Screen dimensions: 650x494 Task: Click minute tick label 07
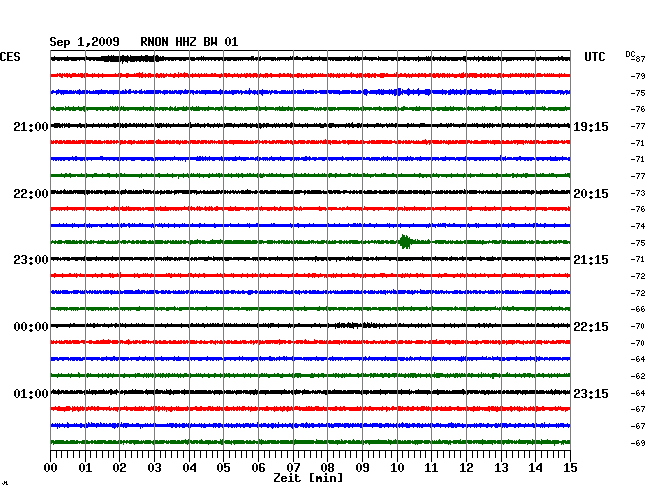click(x=293, y=468)
